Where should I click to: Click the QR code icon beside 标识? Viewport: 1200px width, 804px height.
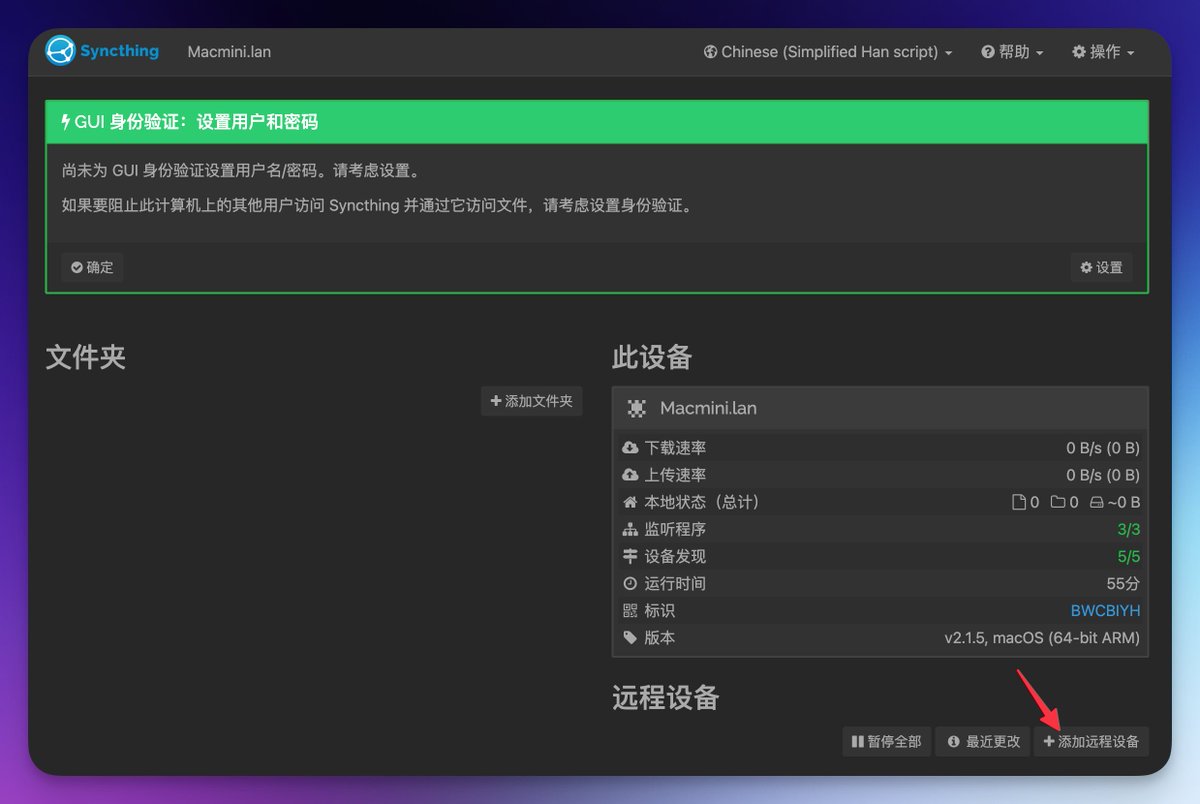click(x=630, y=610)
